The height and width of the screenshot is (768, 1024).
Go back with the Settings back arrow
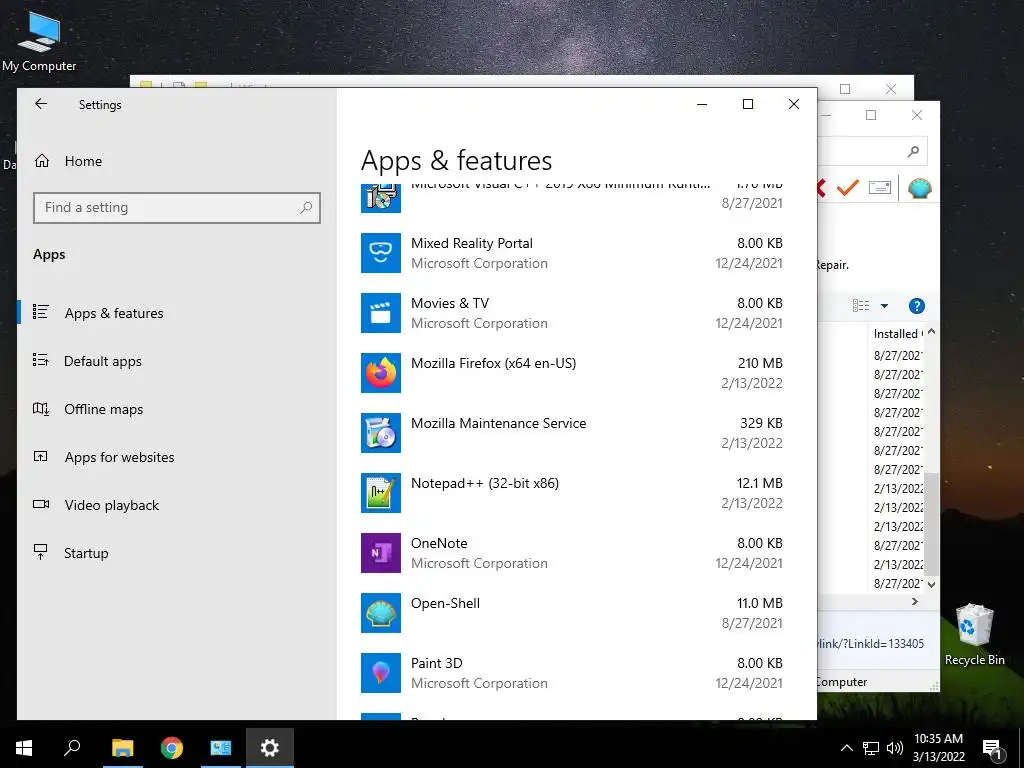click(41, 104)
